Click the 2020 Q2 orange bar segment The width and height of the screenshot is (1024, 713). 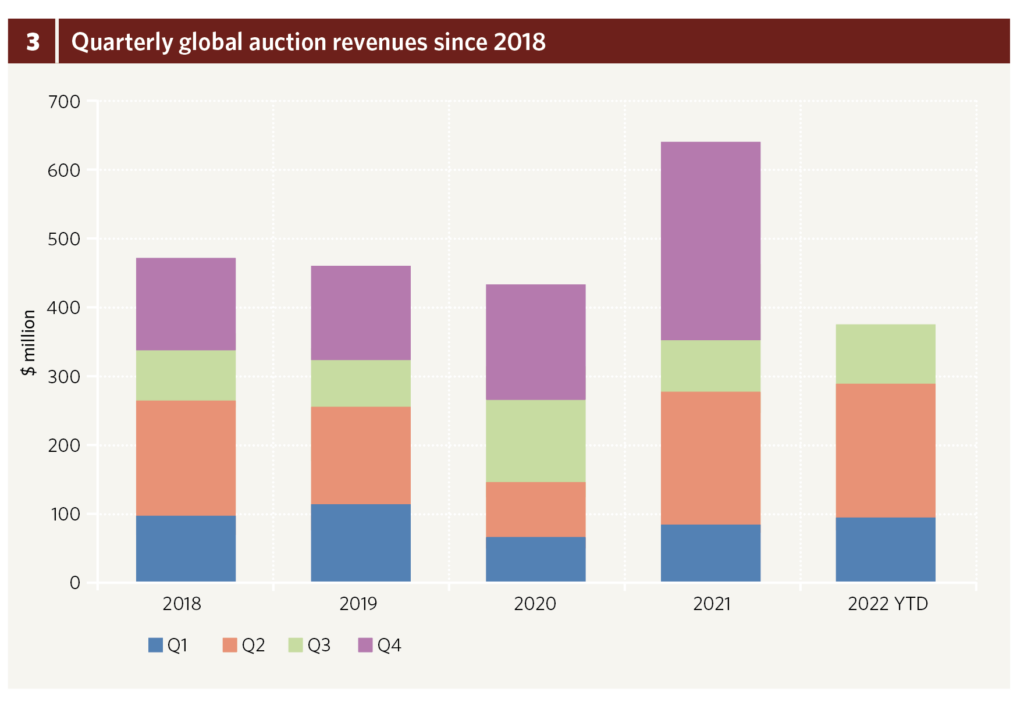tap(535, 509)
